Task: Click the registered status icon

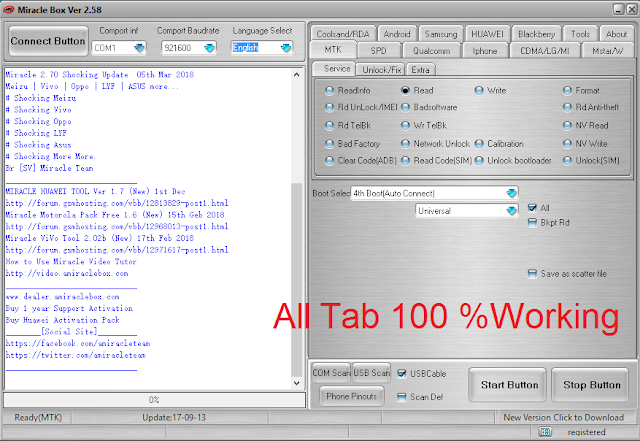Action: point(545,432)
